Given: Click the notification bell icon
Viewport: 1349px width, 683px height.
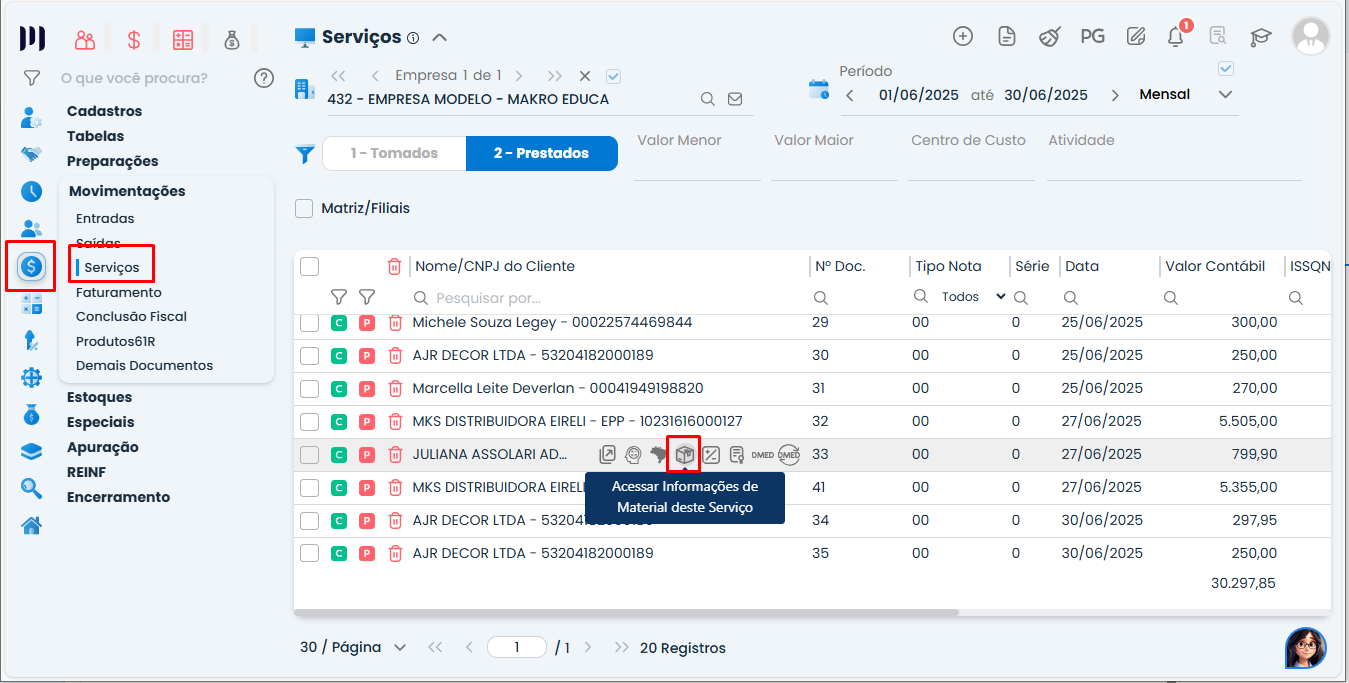Looking at the screenshot, I should [x=1176, y=37].
